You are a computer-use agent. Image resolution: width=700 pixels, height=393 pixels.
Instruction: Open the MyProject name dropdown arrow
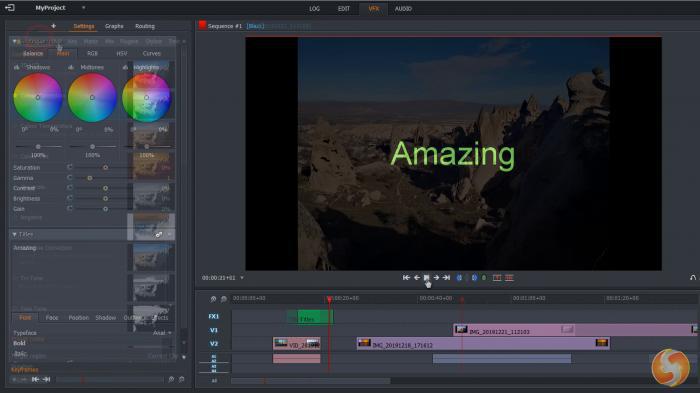83,8
